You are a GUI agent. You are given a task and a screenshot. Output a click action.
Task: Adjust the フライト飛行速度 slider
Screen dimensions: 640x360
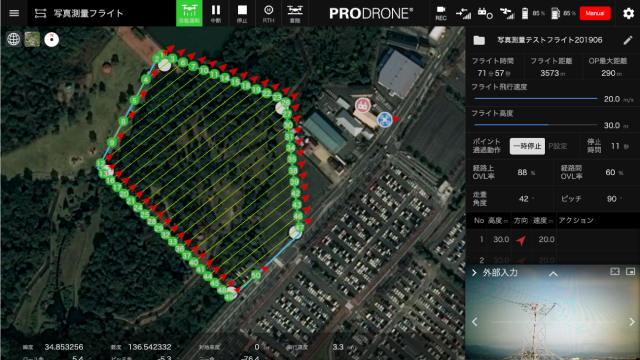[536, 98]
